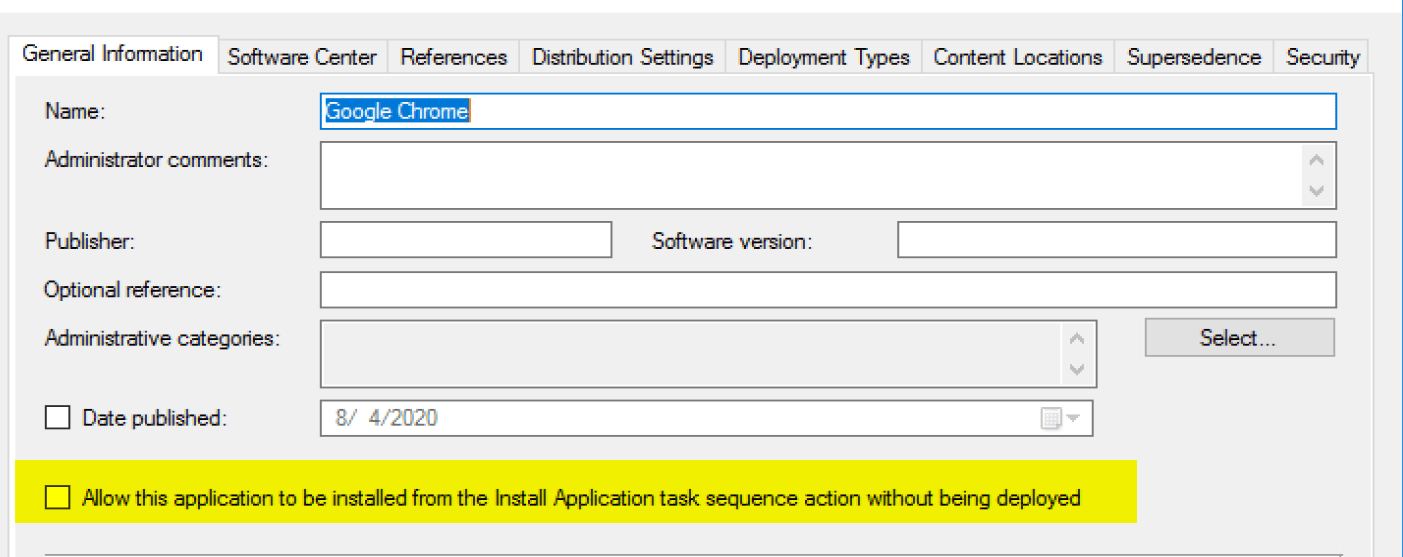Click the calendar icon in date field
The image size is (1403, 557).
(1051, 419)
